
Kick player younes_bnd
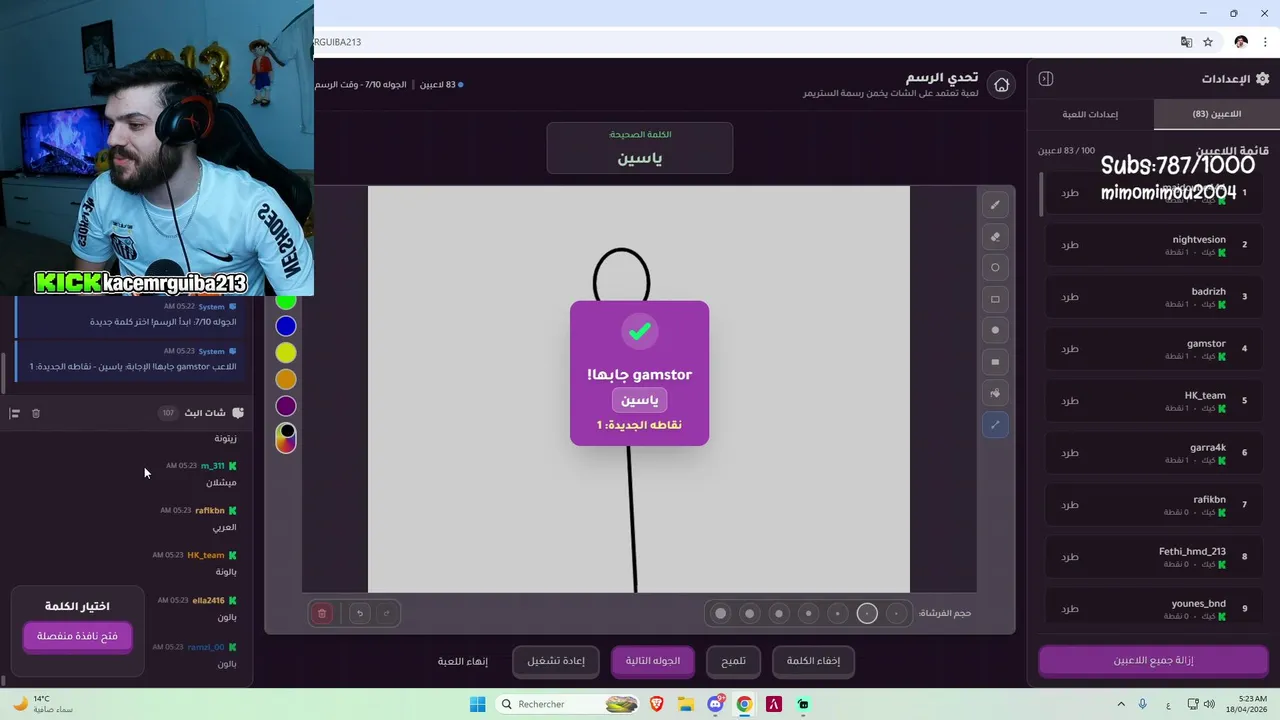[x=1070, y=609]
